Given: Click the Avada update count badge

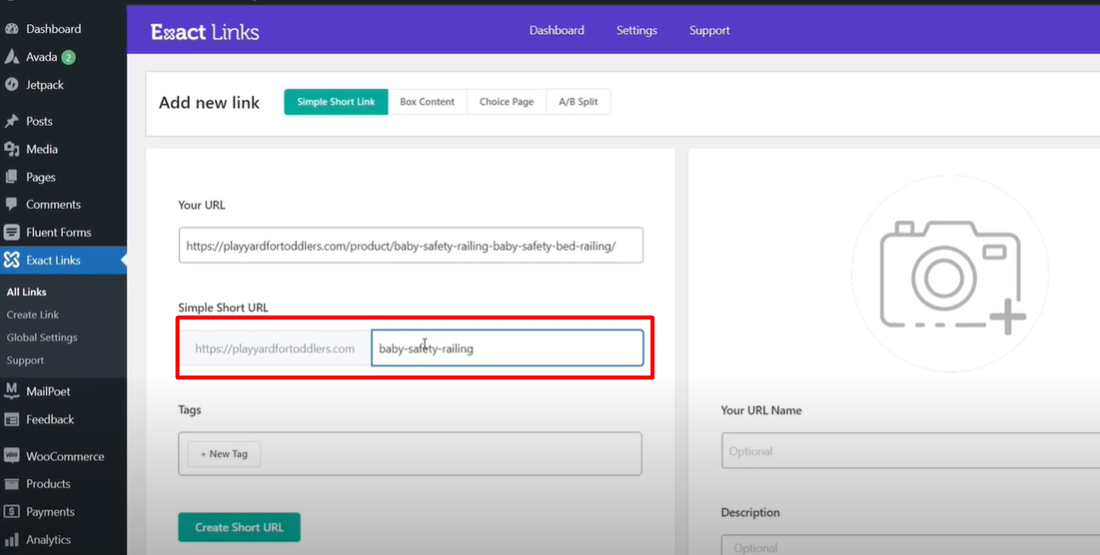Looking at the screenshot, I should click(68, 58).
